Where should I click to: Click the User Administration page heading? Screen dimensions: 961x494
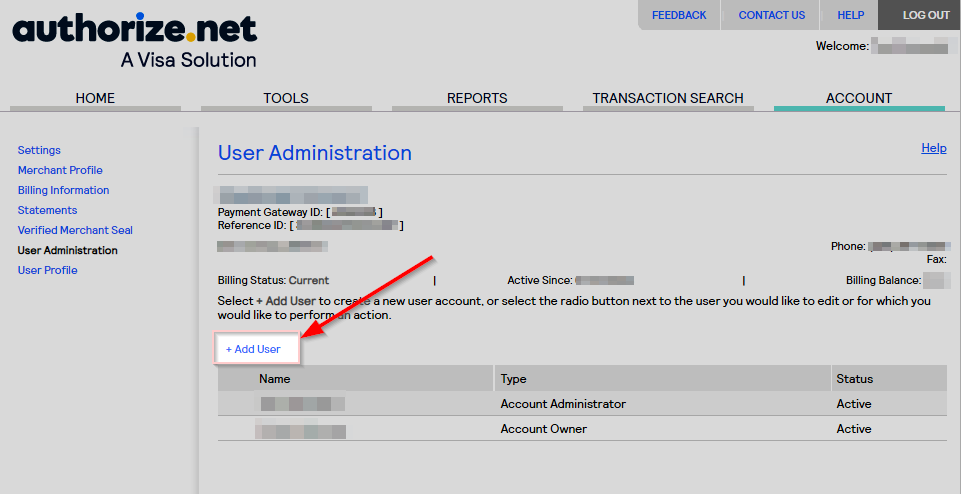pos(315,153)
